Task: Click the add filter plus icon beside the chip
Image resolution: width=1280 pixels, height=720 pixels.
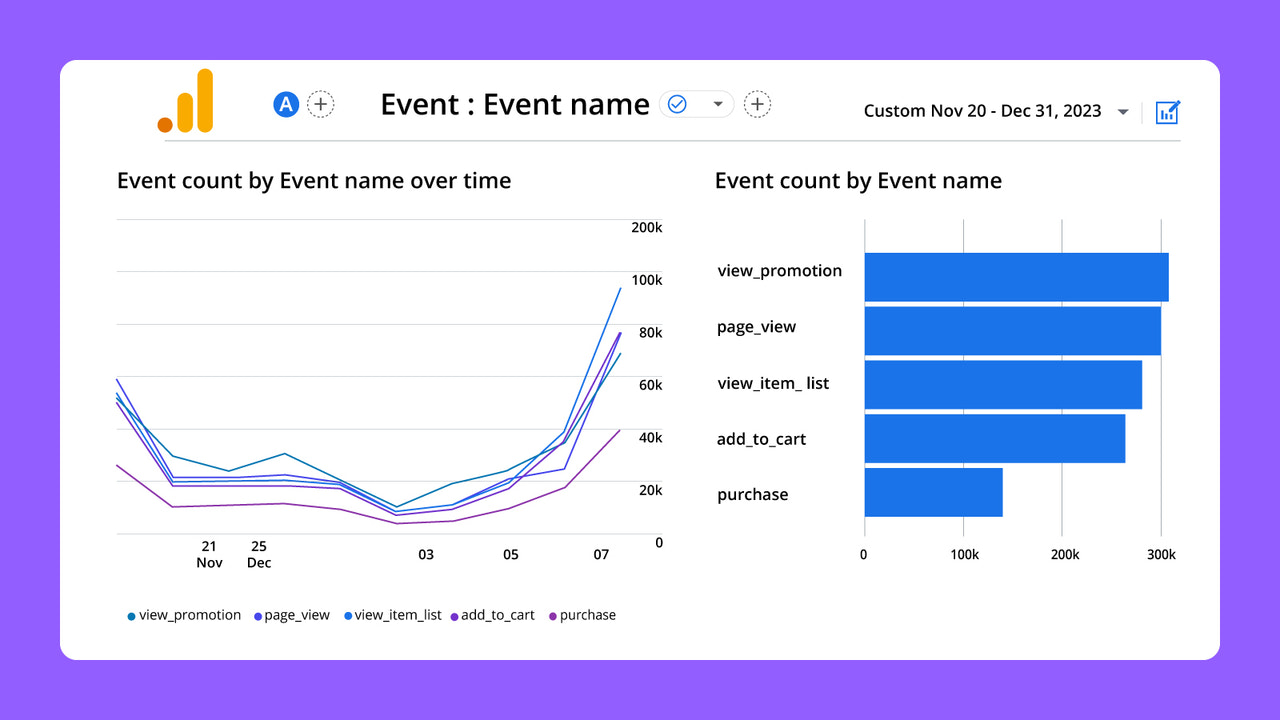Action: [757, 103]
